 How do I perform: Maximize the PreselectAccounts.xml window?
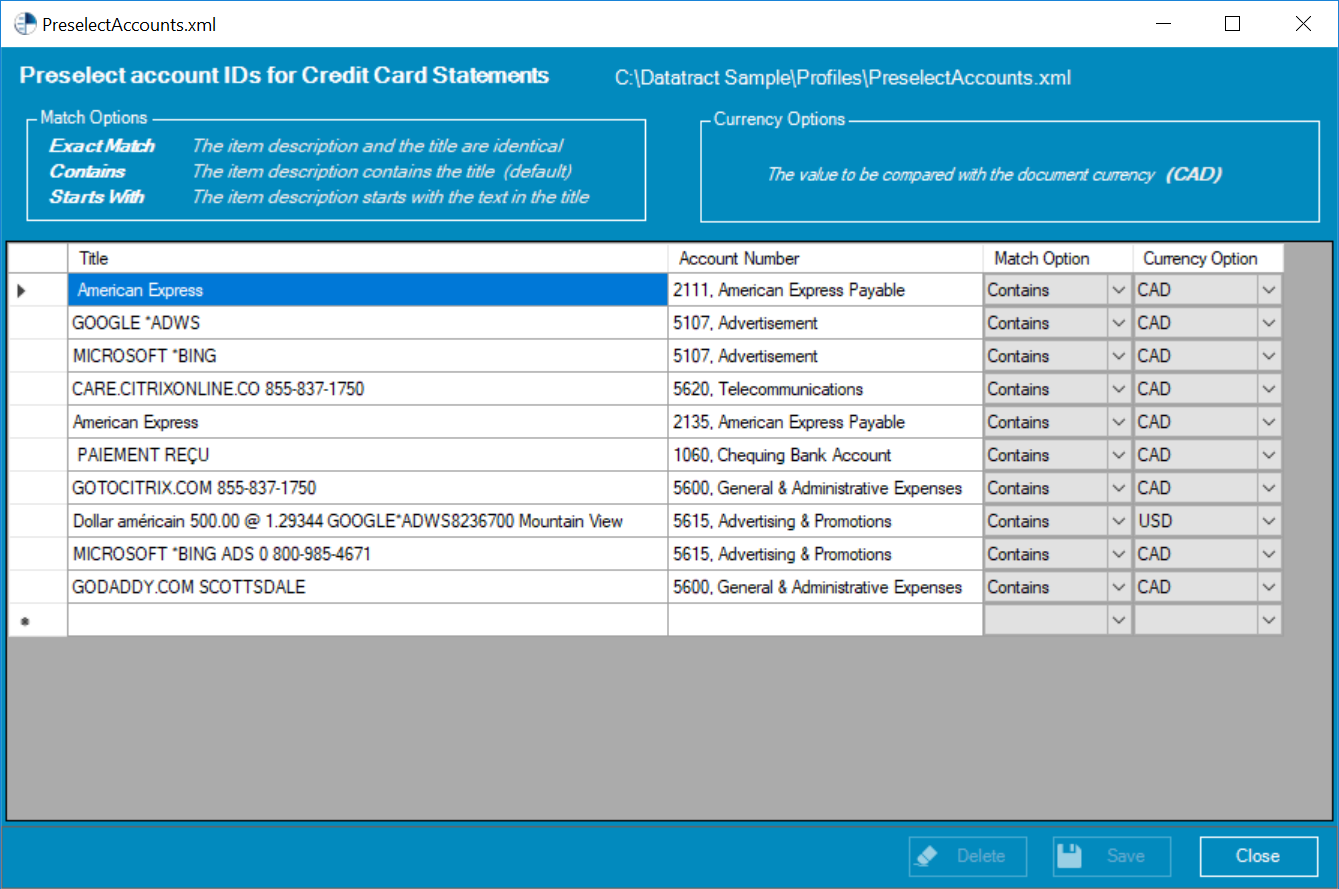1232,24
